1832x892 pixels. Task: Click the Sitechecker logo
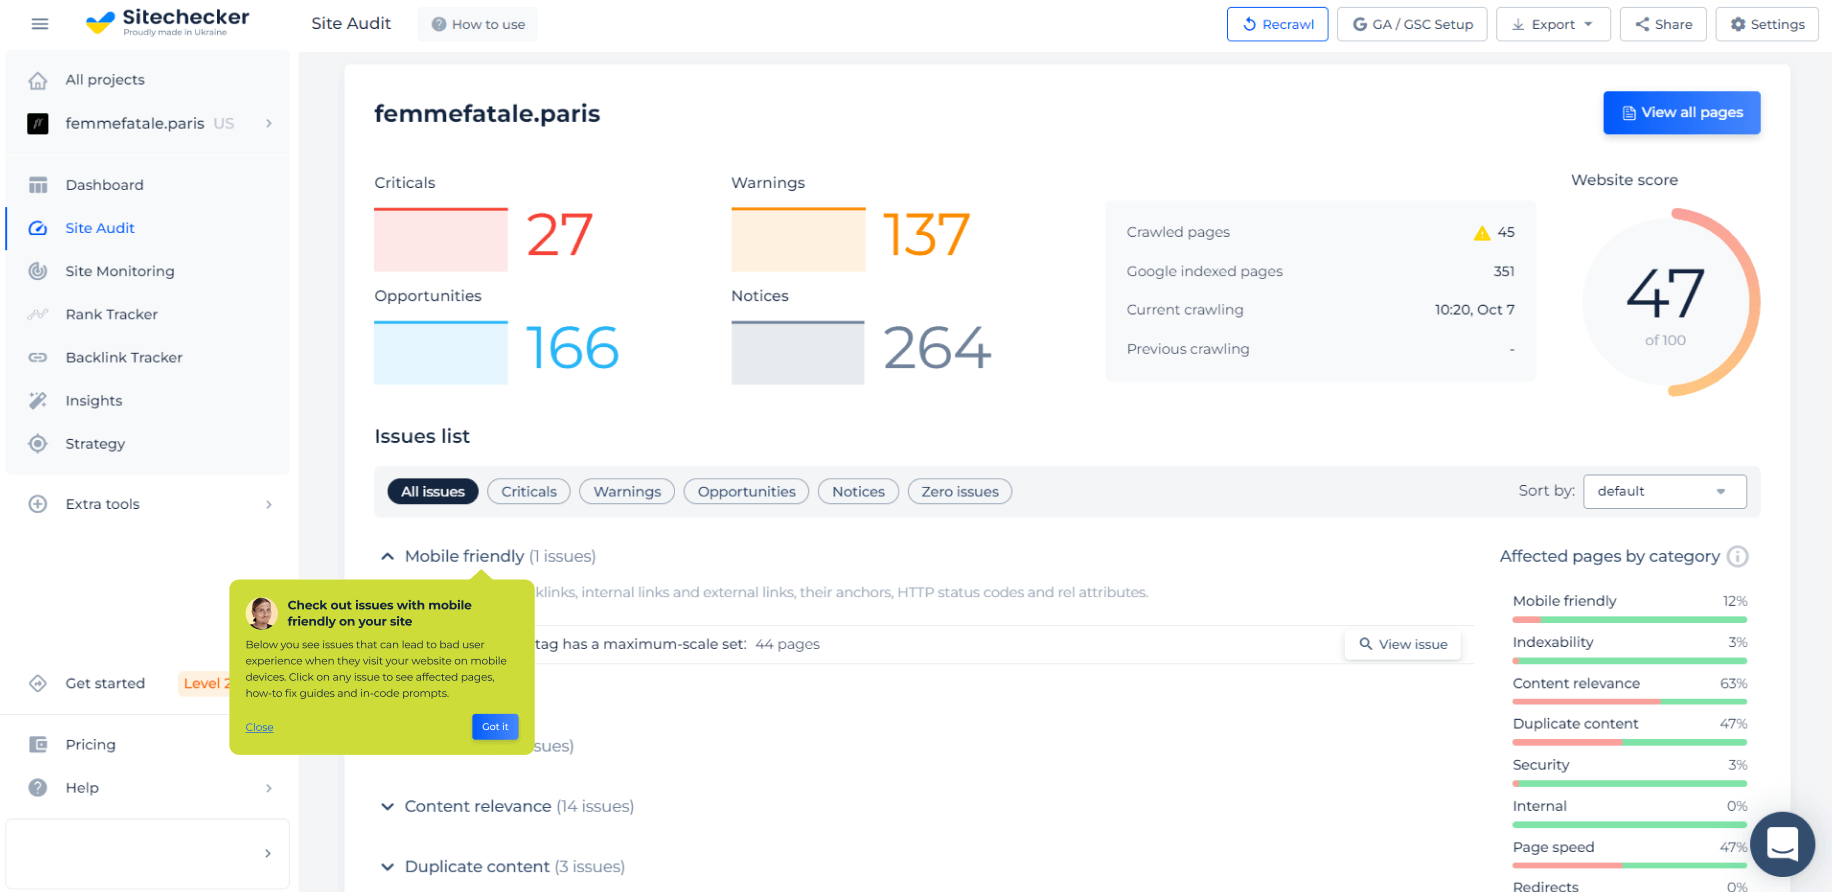pyautogui.click(x=167, y=22)
